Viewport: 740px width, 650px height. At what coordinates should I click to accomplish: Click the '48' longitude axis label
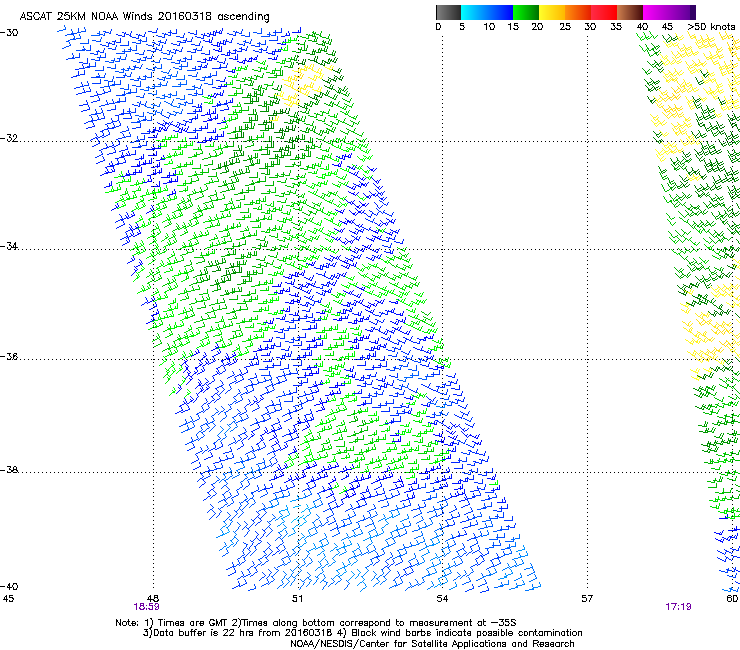point(153,599)
